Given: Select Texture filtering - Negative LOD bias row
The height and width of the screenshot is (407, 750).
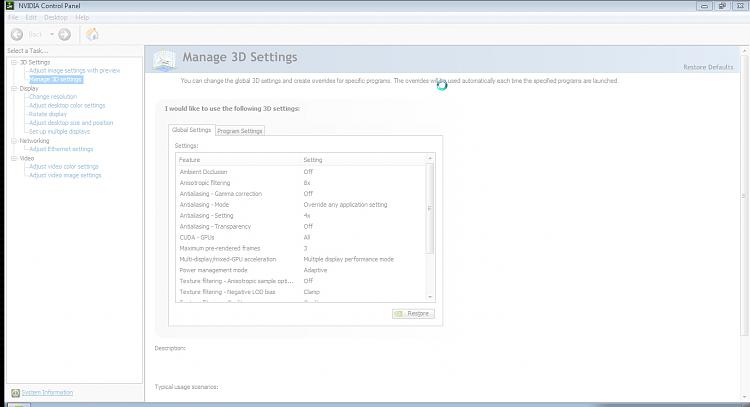Looking at the screenshot, I should [x=300, y=292].
